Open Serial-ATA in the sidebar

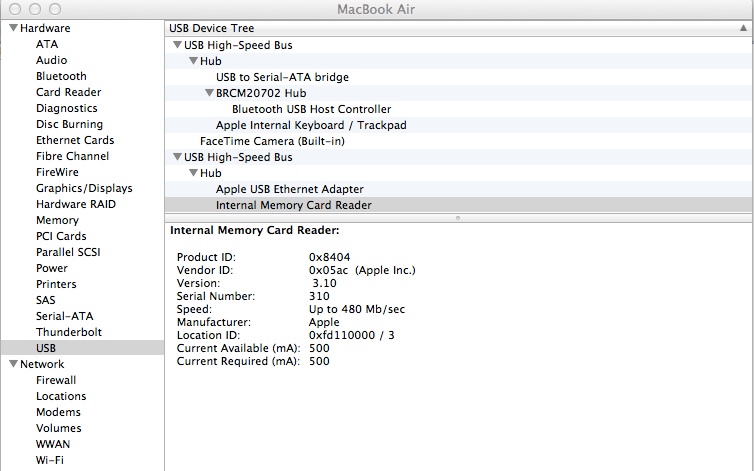coord(64,316)
